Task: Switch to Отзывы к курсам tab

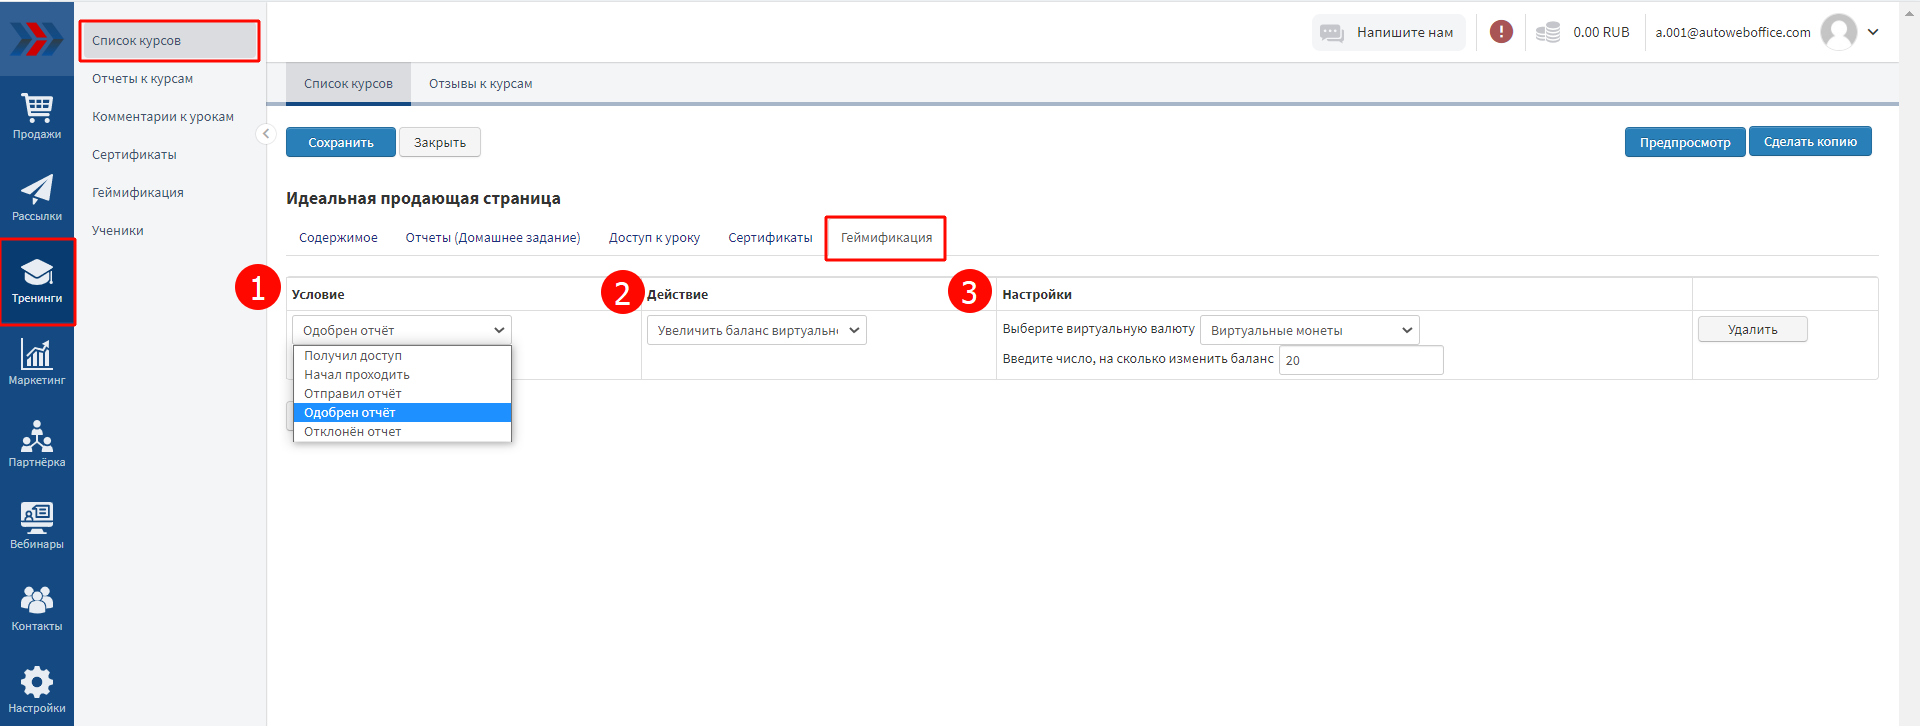Action: click(480, 84)
